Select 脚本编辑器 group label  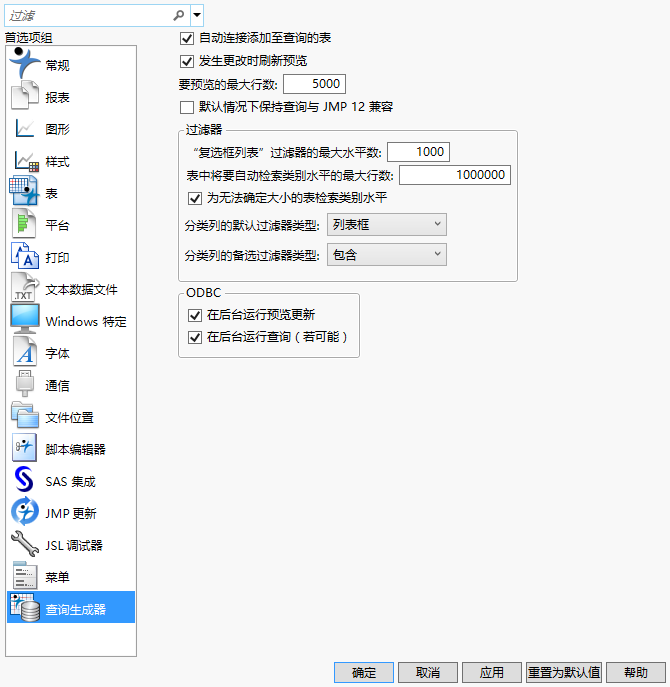[75, 450]
